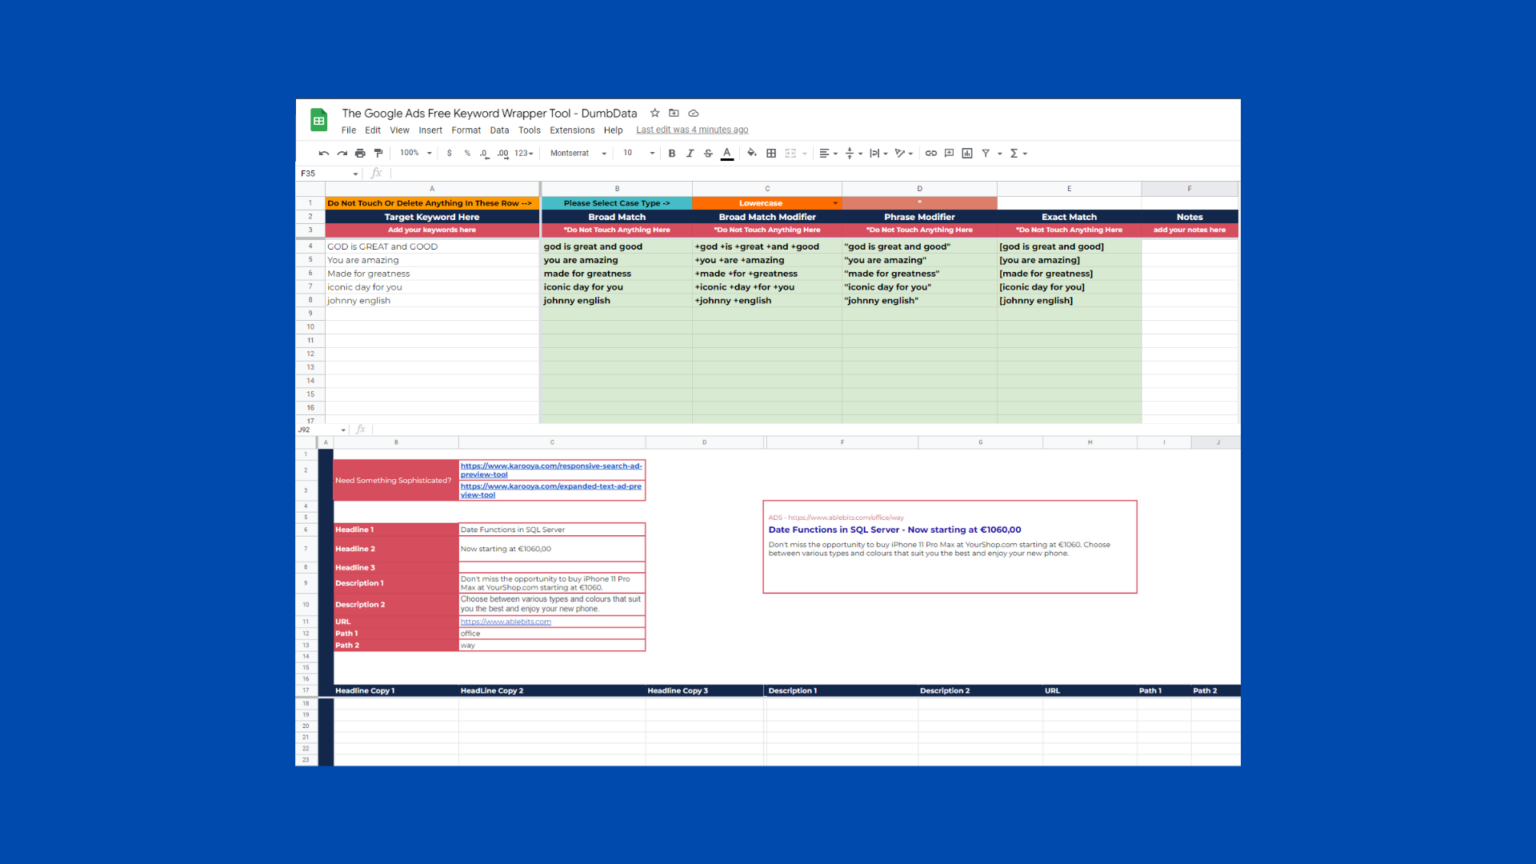This screenshot has height=864, width=1536.
Task: Toggle bold formatting
Action: [x=671, y=152]
